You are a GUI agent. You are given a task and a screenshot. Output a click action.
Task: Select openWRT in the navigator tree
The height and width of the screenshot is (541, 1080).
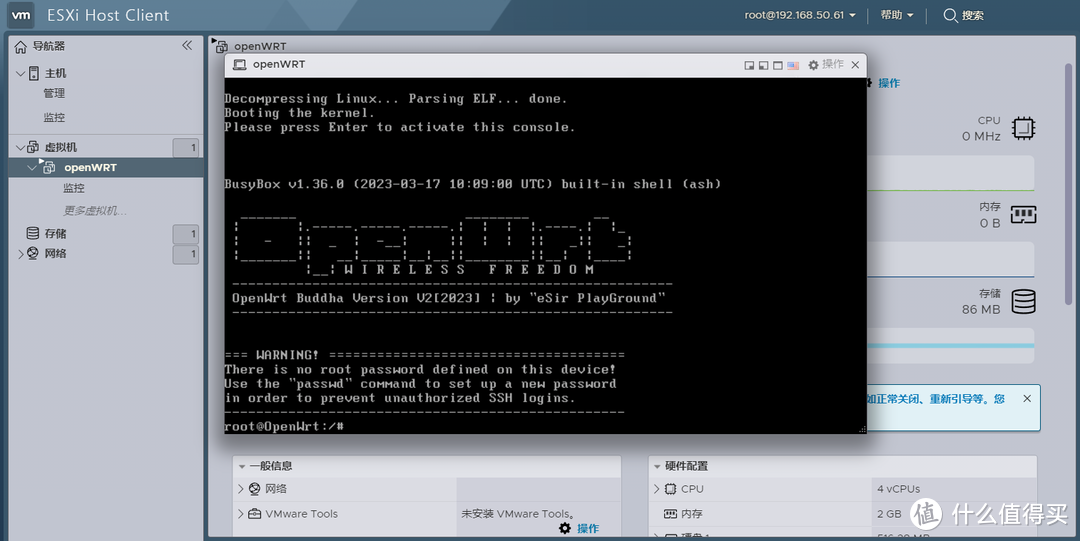point(90,167)
